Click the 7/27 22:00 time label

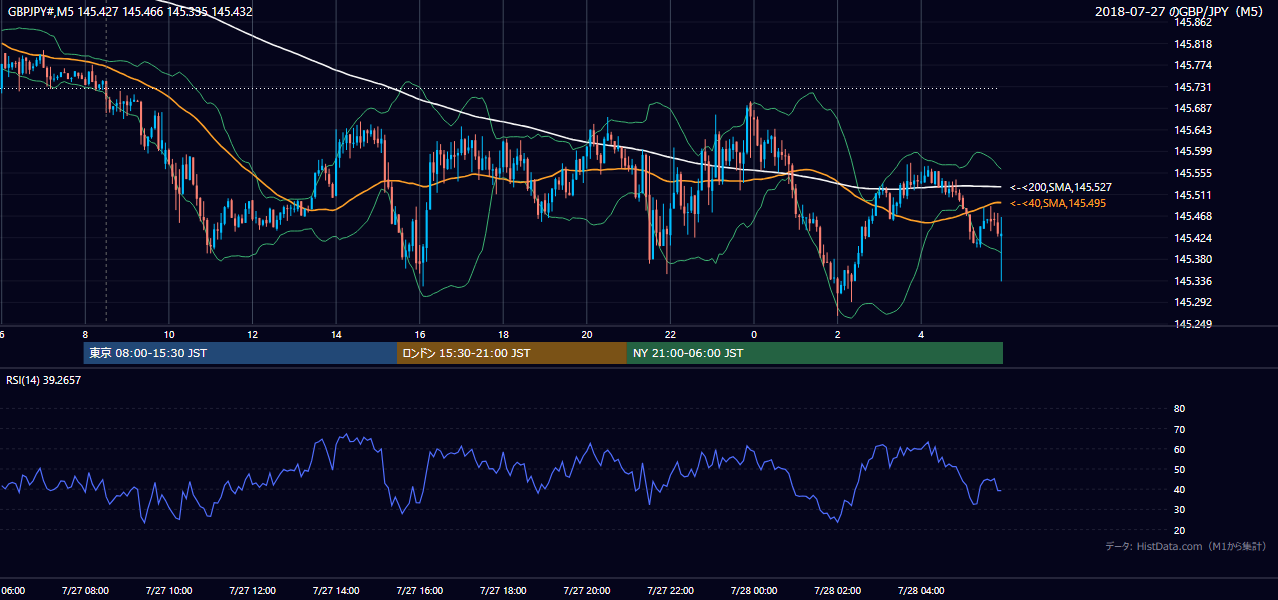point(670,590)
